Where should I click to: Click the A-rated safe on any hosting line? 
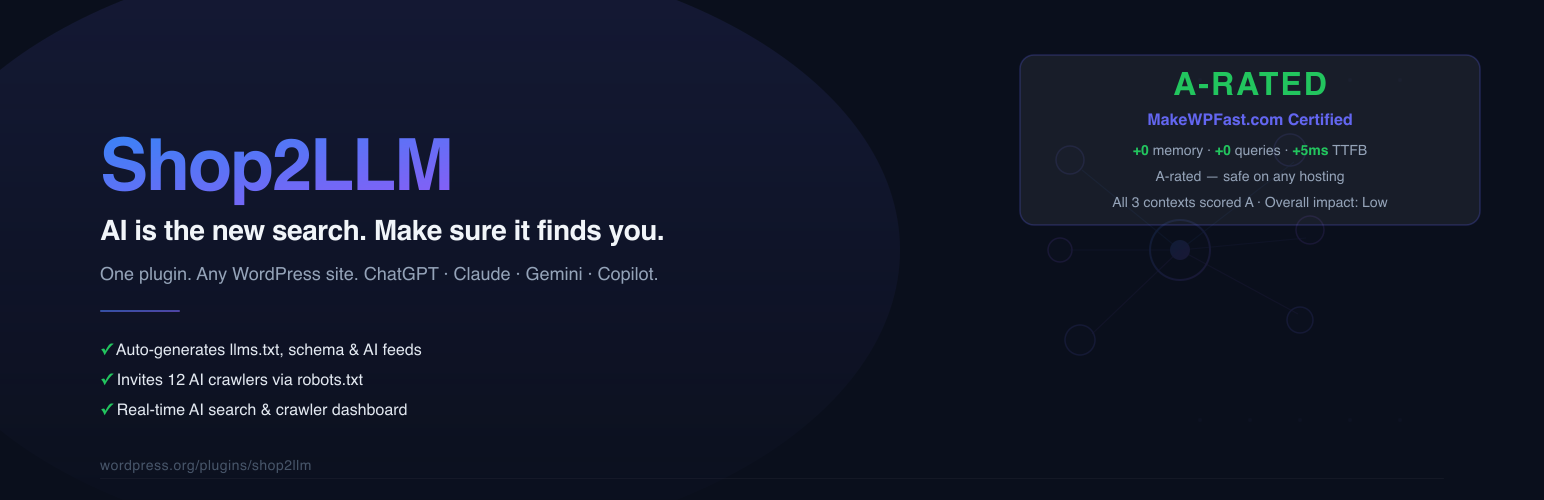coord(1250,177)
